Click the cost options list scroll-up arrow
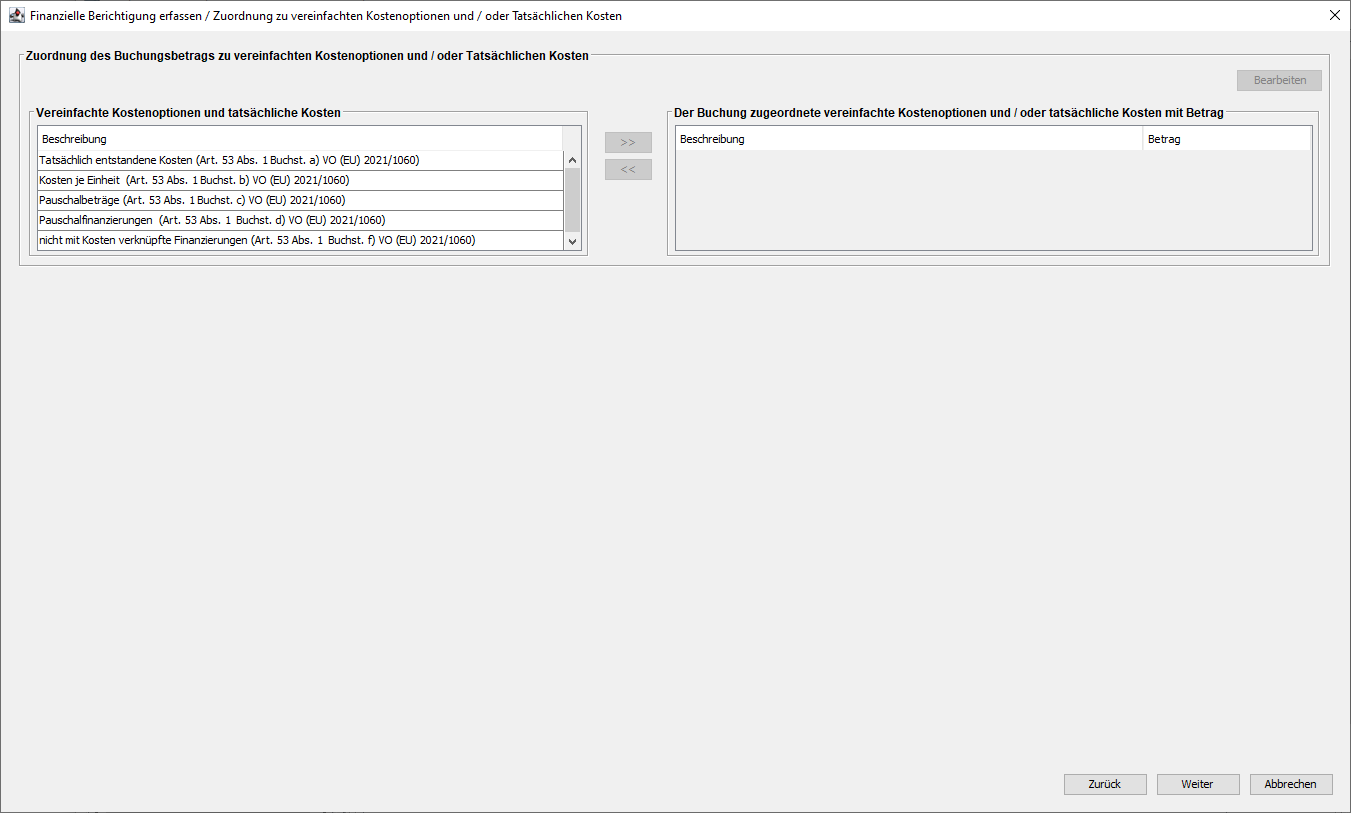 click(573, 160)
